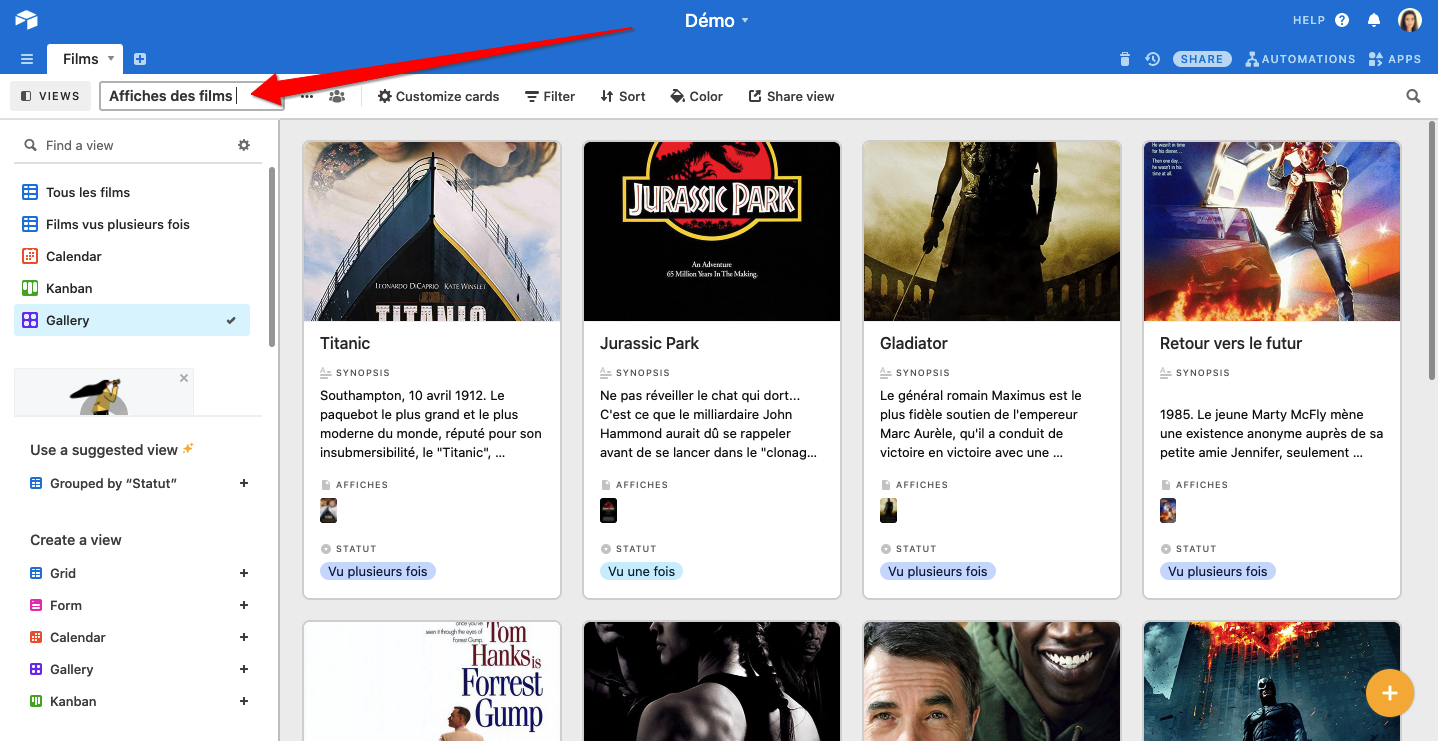The height and width of the screenshot is (742, 1438).
Task: Open AUTOMATIONS panel
Action: (1300, 59)
